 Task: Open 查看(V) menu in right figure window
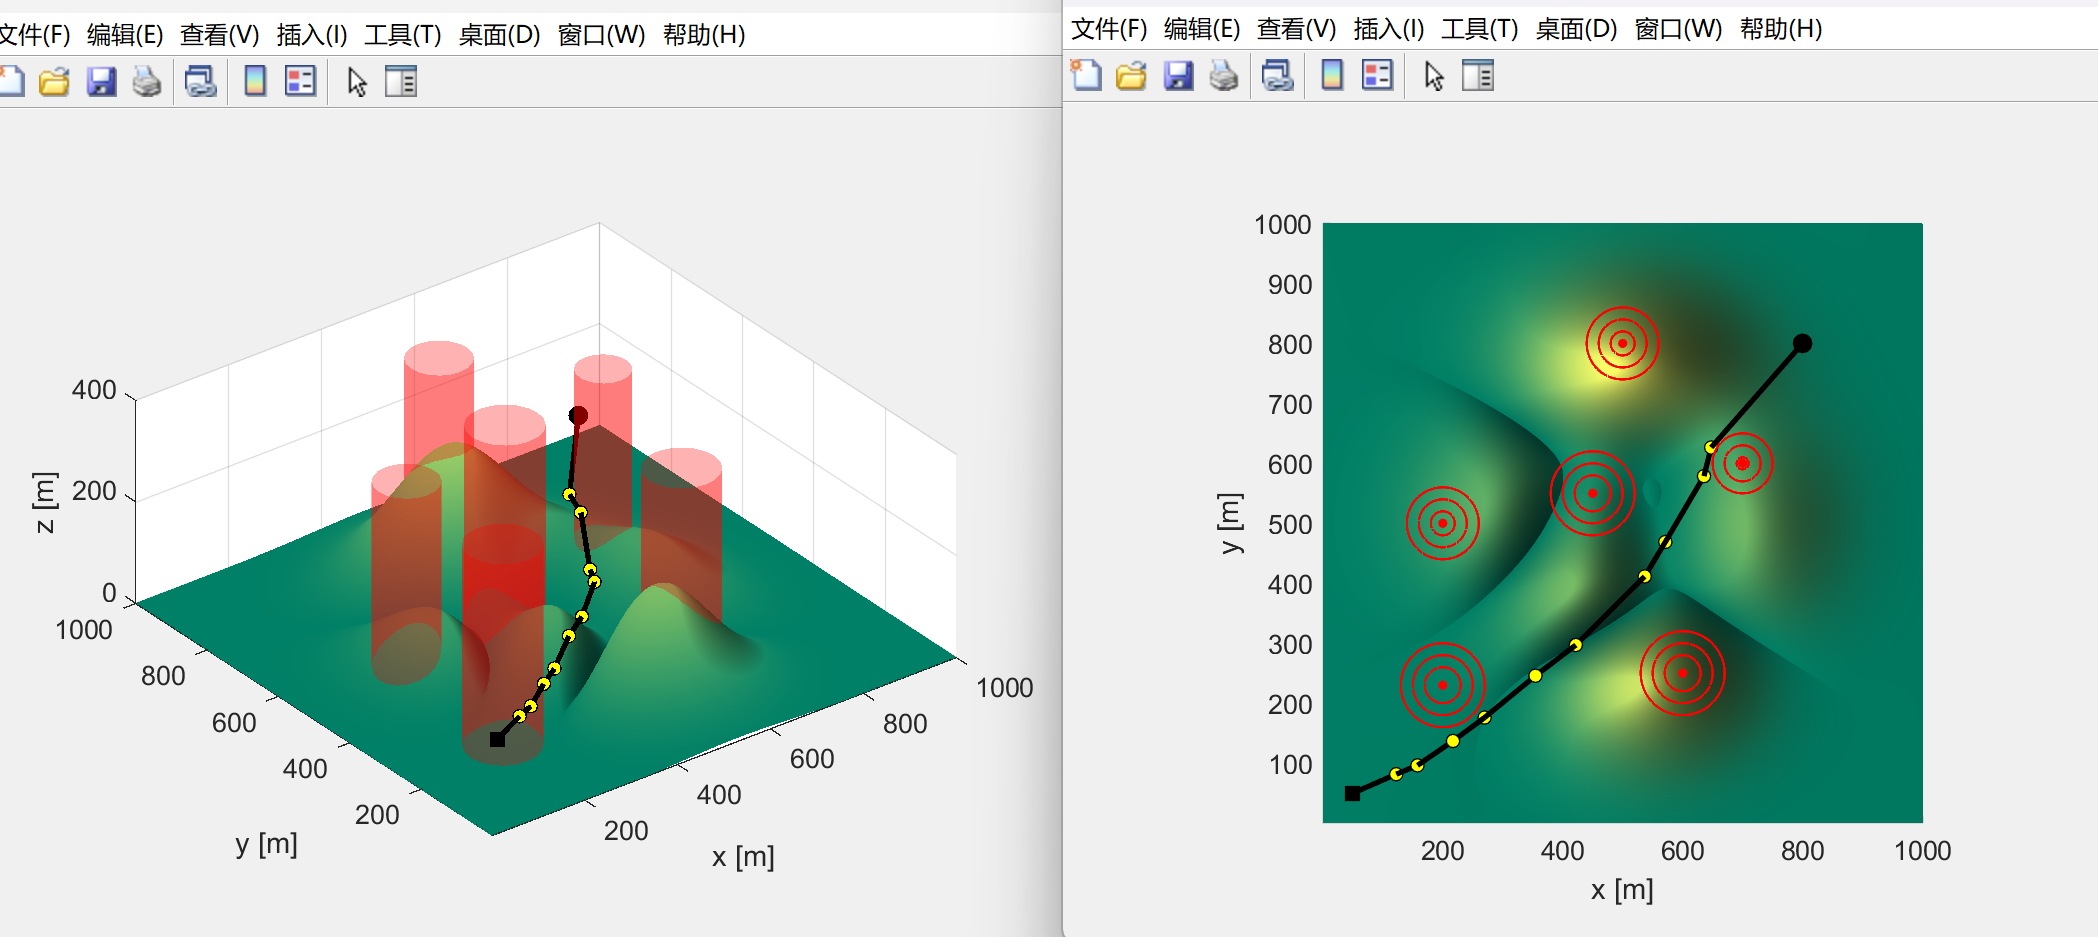coord(1296,29)
